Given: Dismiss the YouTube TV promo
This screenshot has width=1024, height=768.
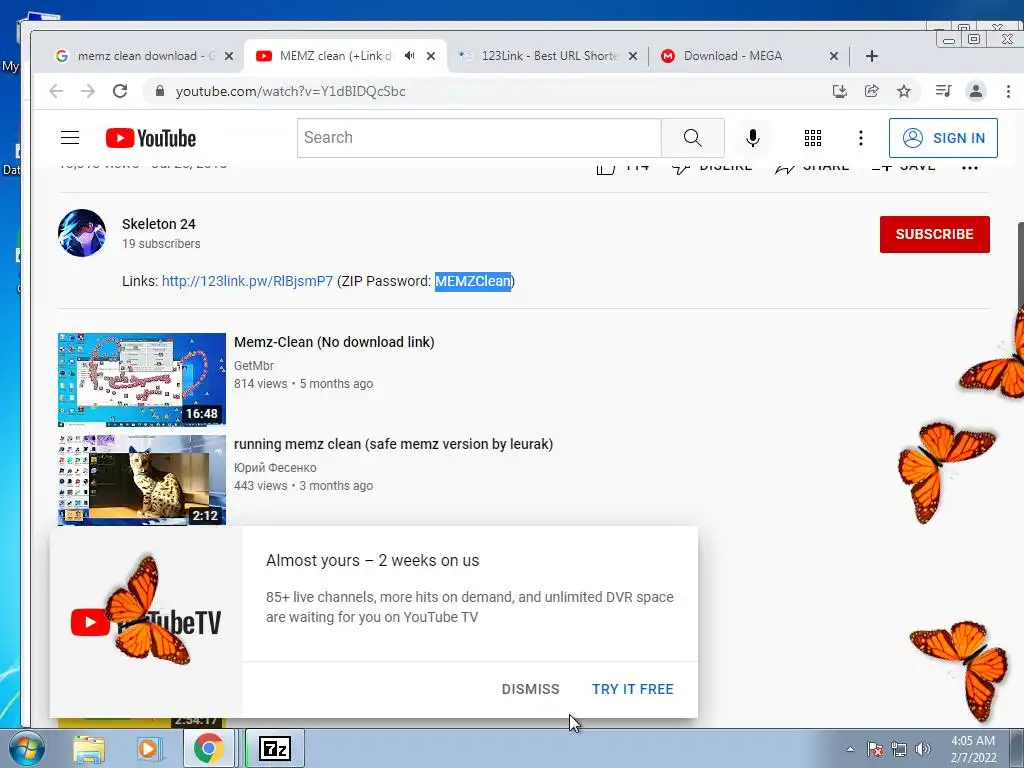Looking at the screenshot, I should tap(530, 689).
